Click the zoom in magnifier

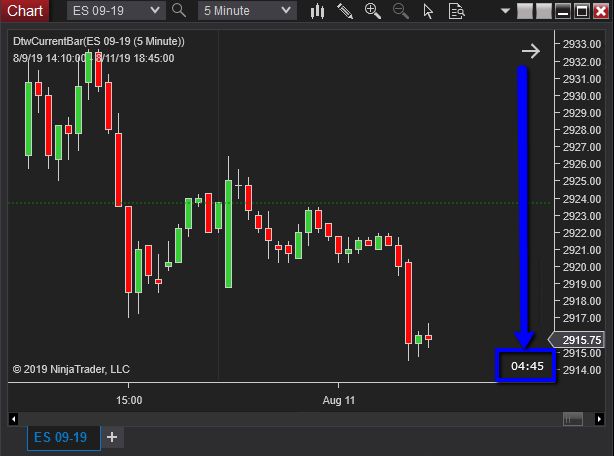click(373, 11)
